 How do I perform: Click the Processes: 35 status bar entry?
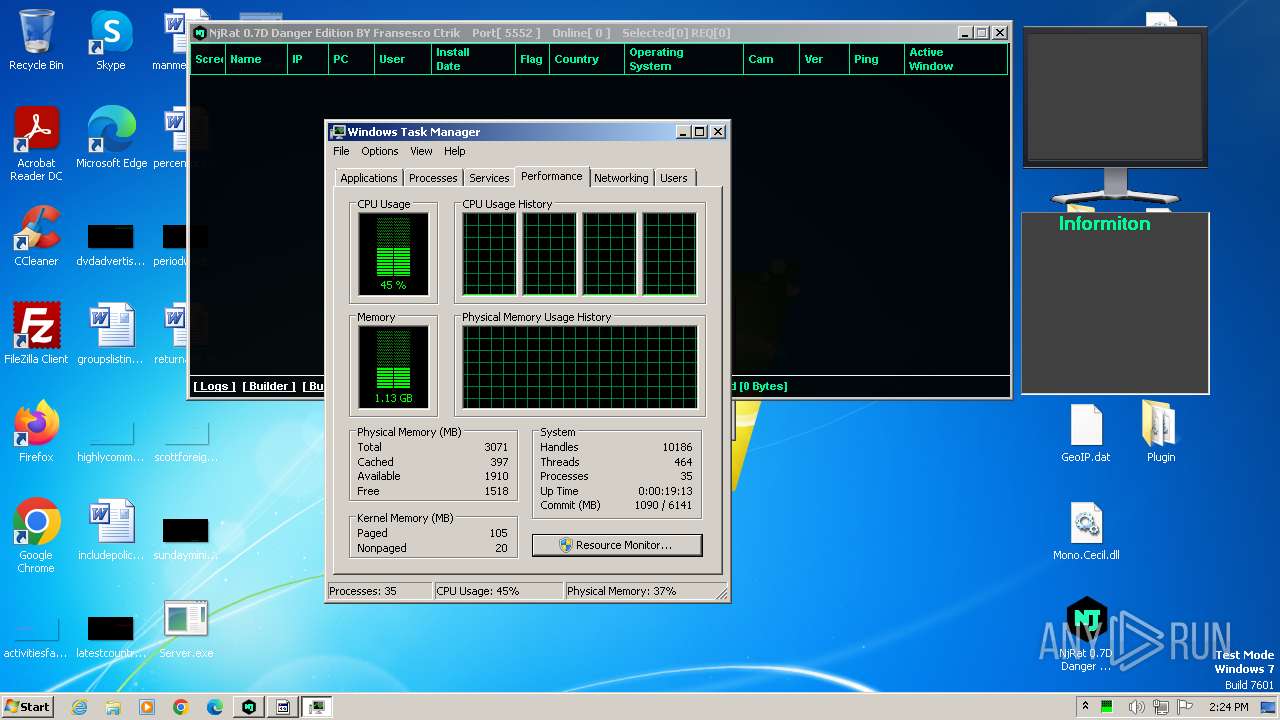tap(380, 591)
